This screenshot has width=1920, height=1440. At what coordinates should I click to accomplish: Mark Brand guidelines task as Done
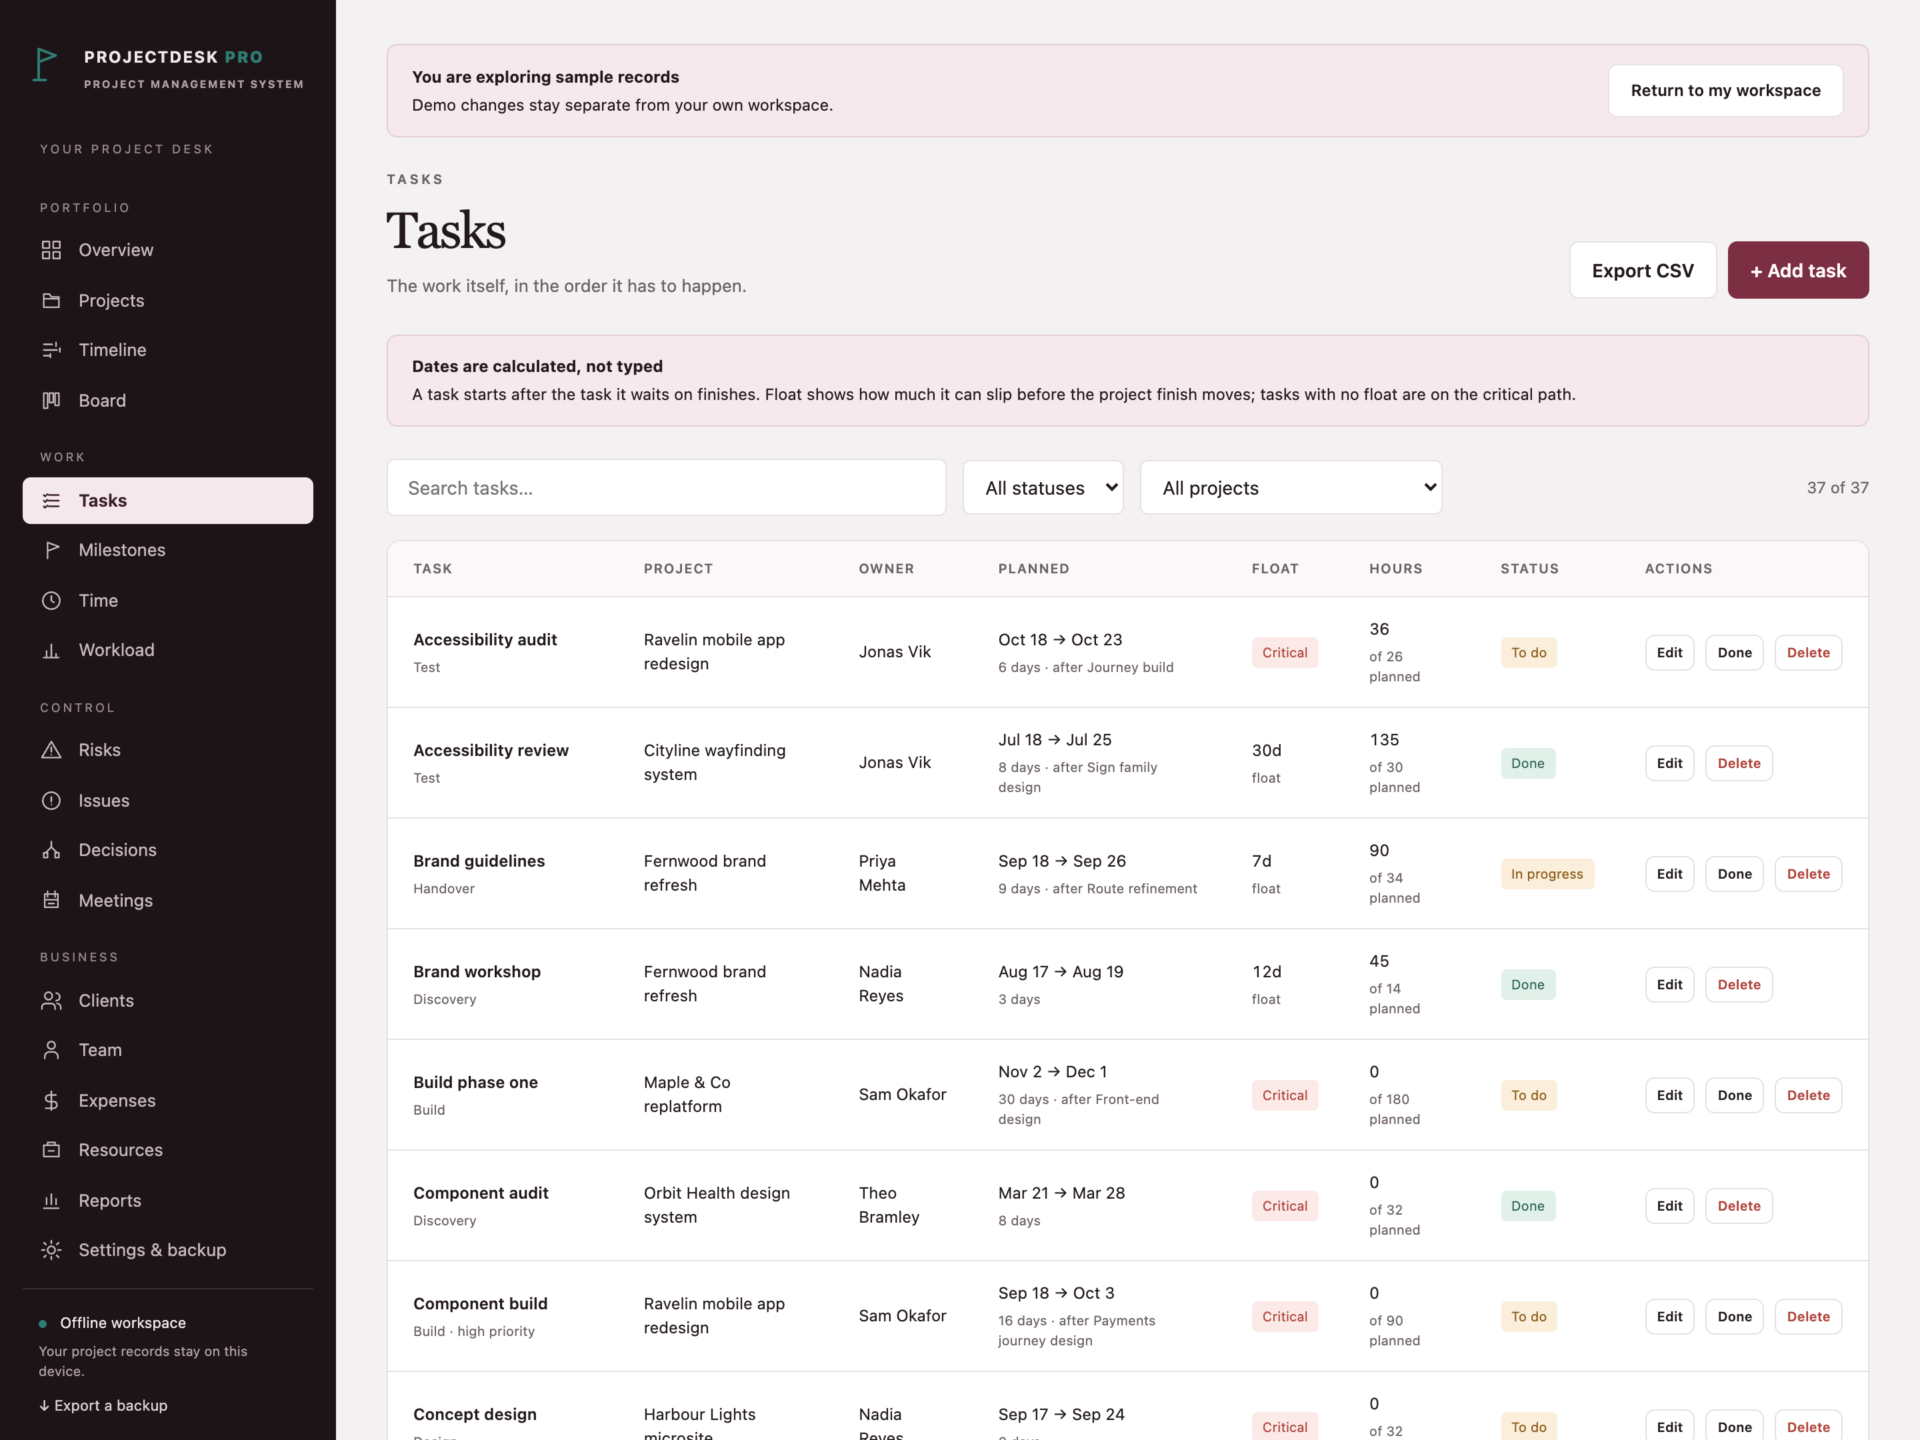pyautogui.click(x=1734, y=874)
